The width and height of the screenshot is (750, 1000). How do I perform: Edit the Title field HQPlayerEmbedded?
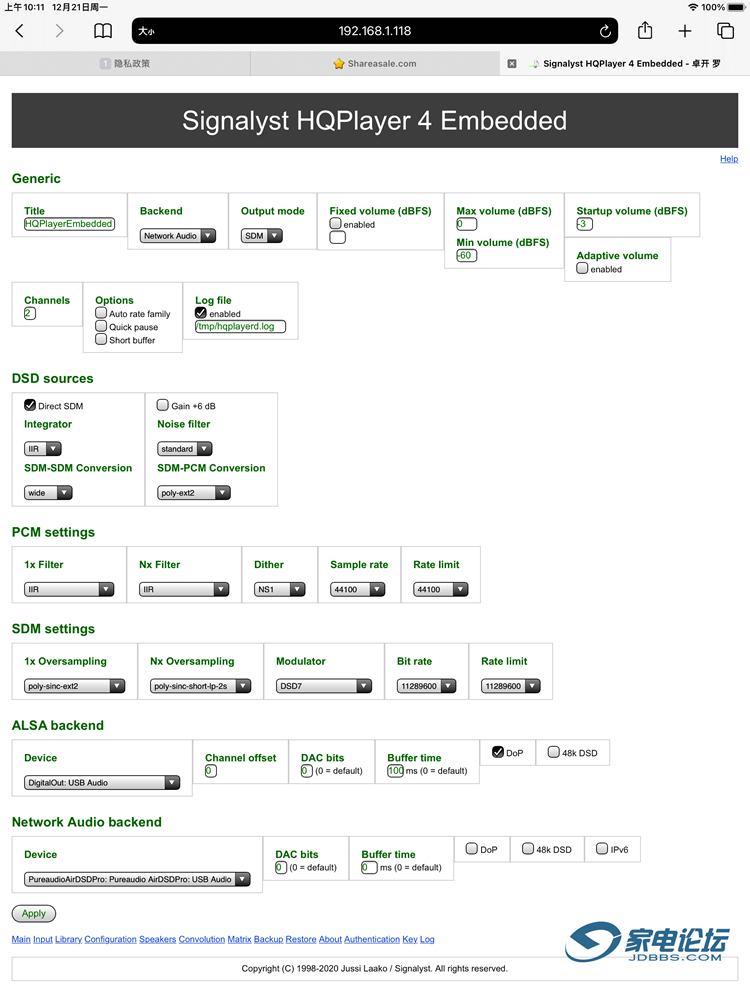pyautogui.click(x=70, y=224)
